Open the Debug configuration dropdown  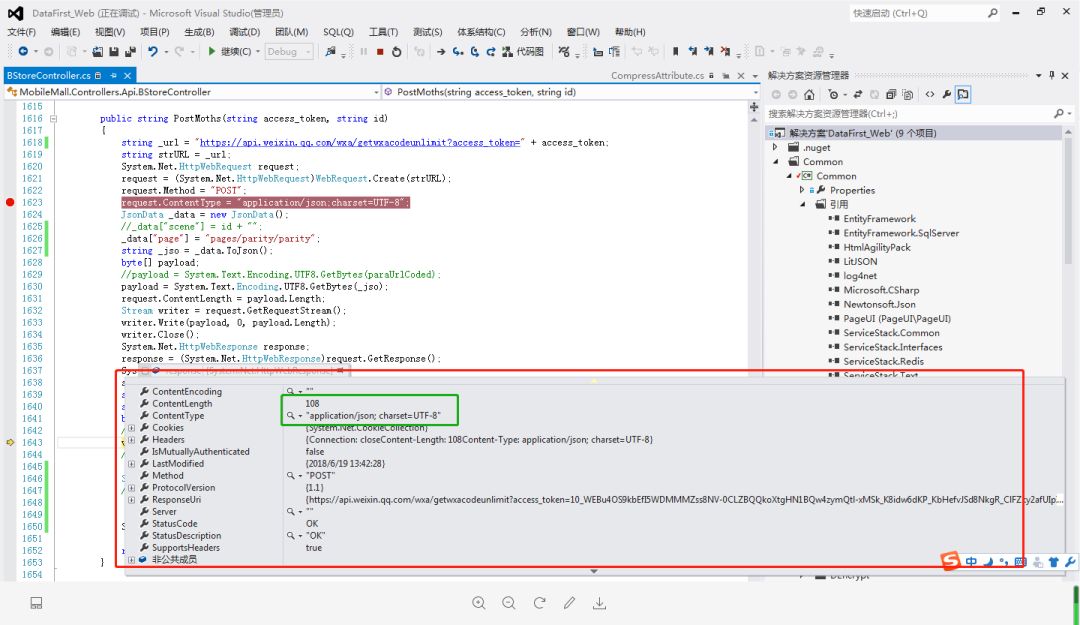point(289,52)
